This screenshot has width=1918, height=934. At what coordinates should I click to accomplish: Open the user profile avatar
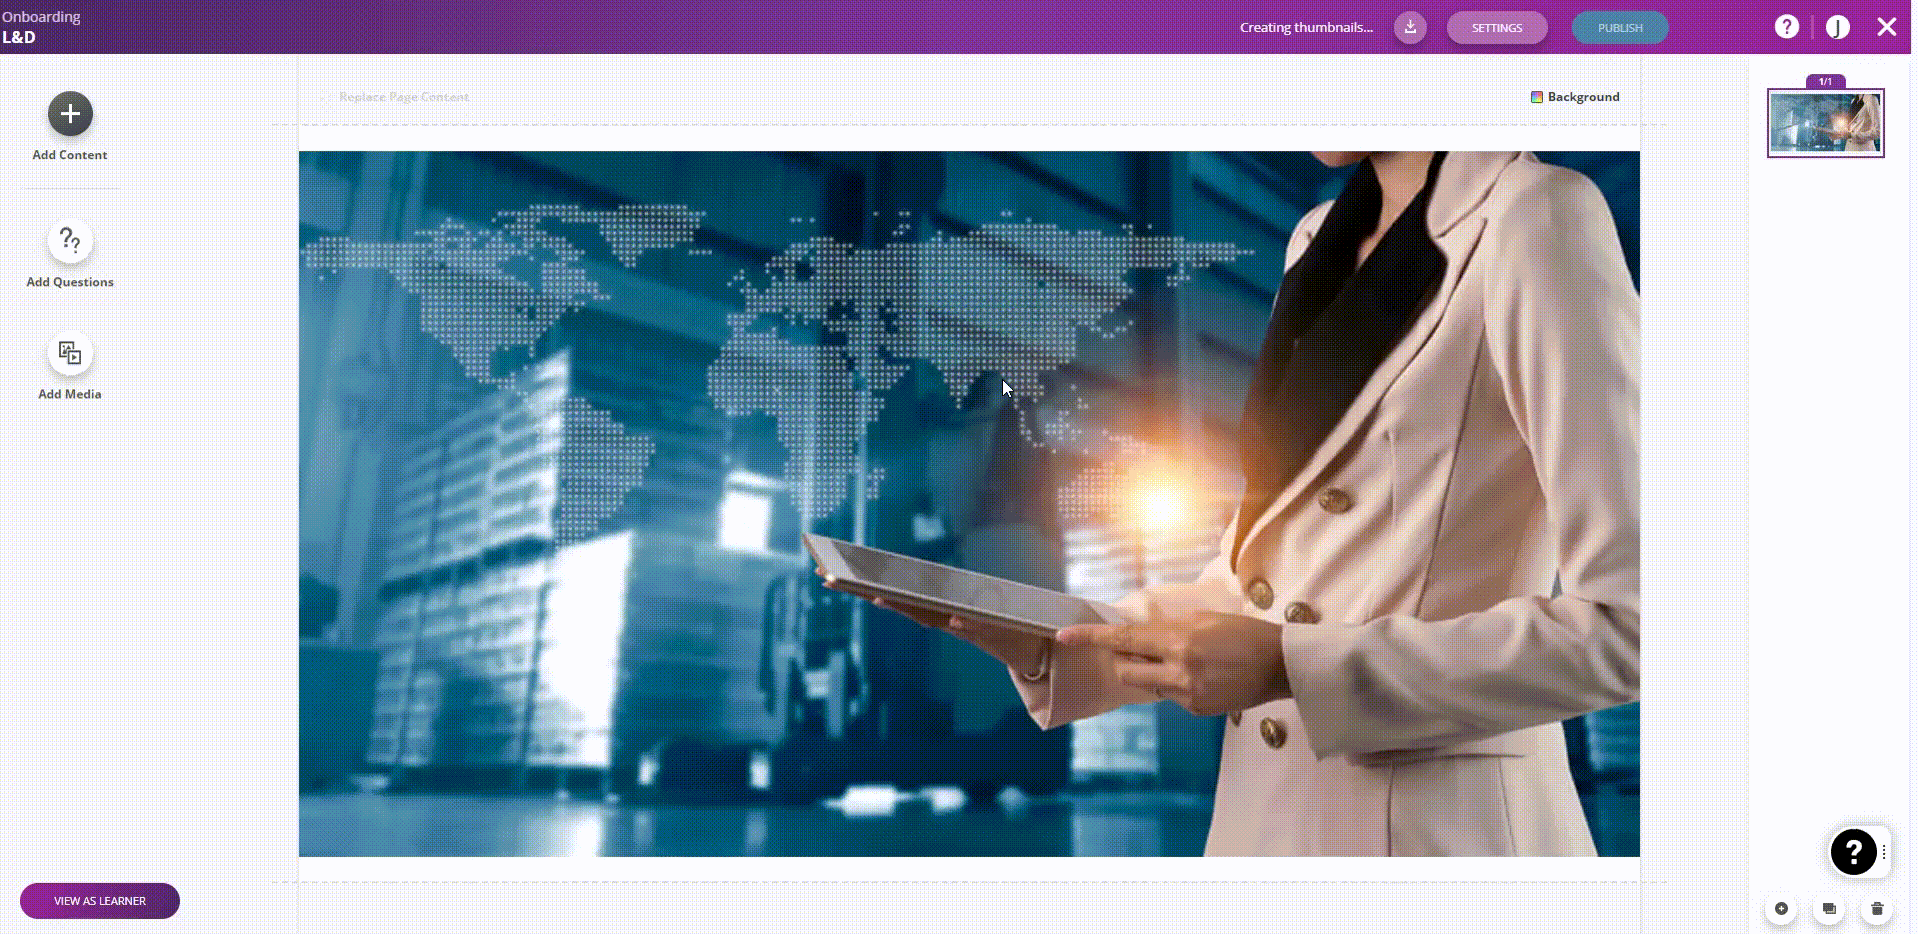pyautogui.click(x=1837, y=27)
